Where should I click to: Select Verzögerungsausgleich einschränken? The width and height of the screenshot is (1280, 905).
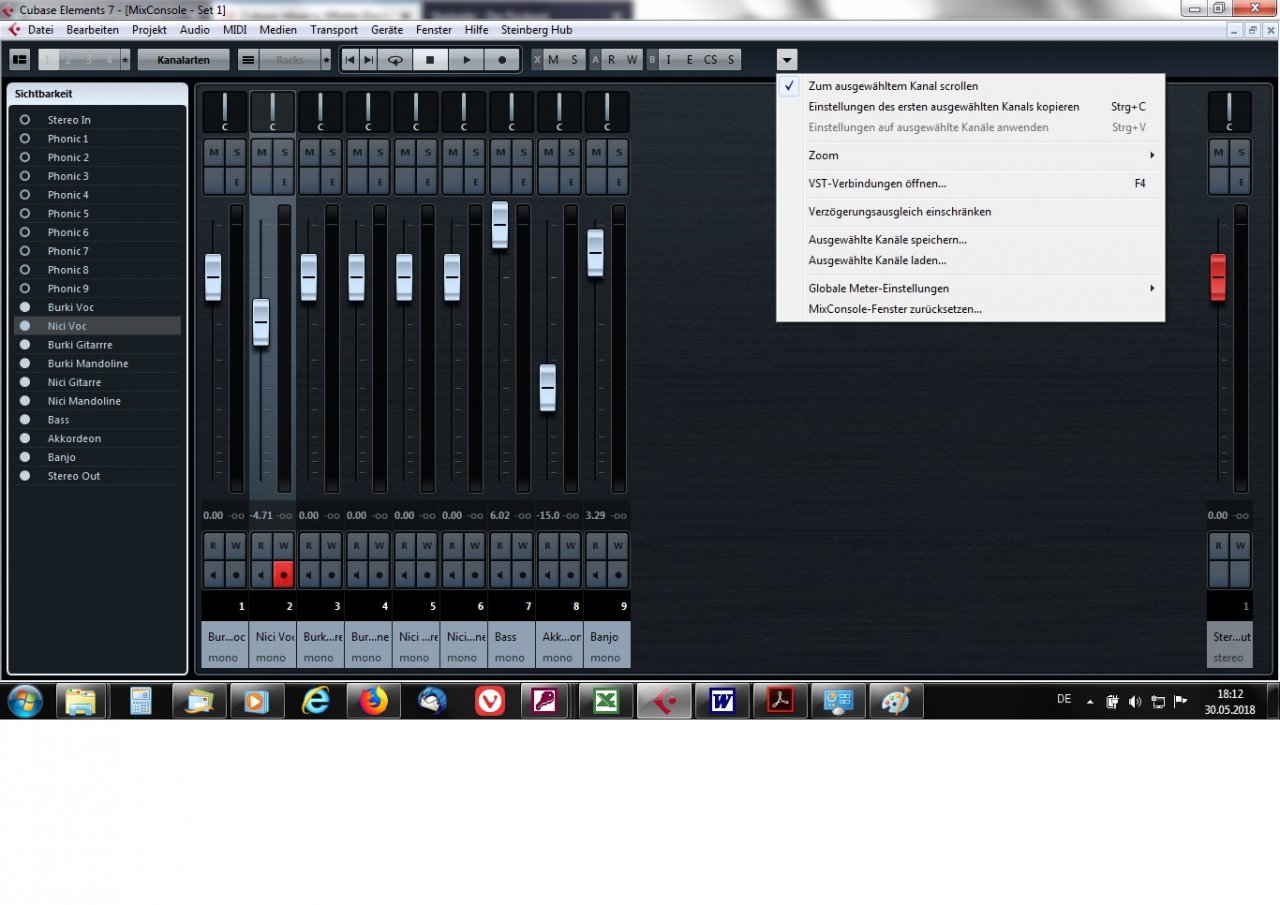click(971, 211)
